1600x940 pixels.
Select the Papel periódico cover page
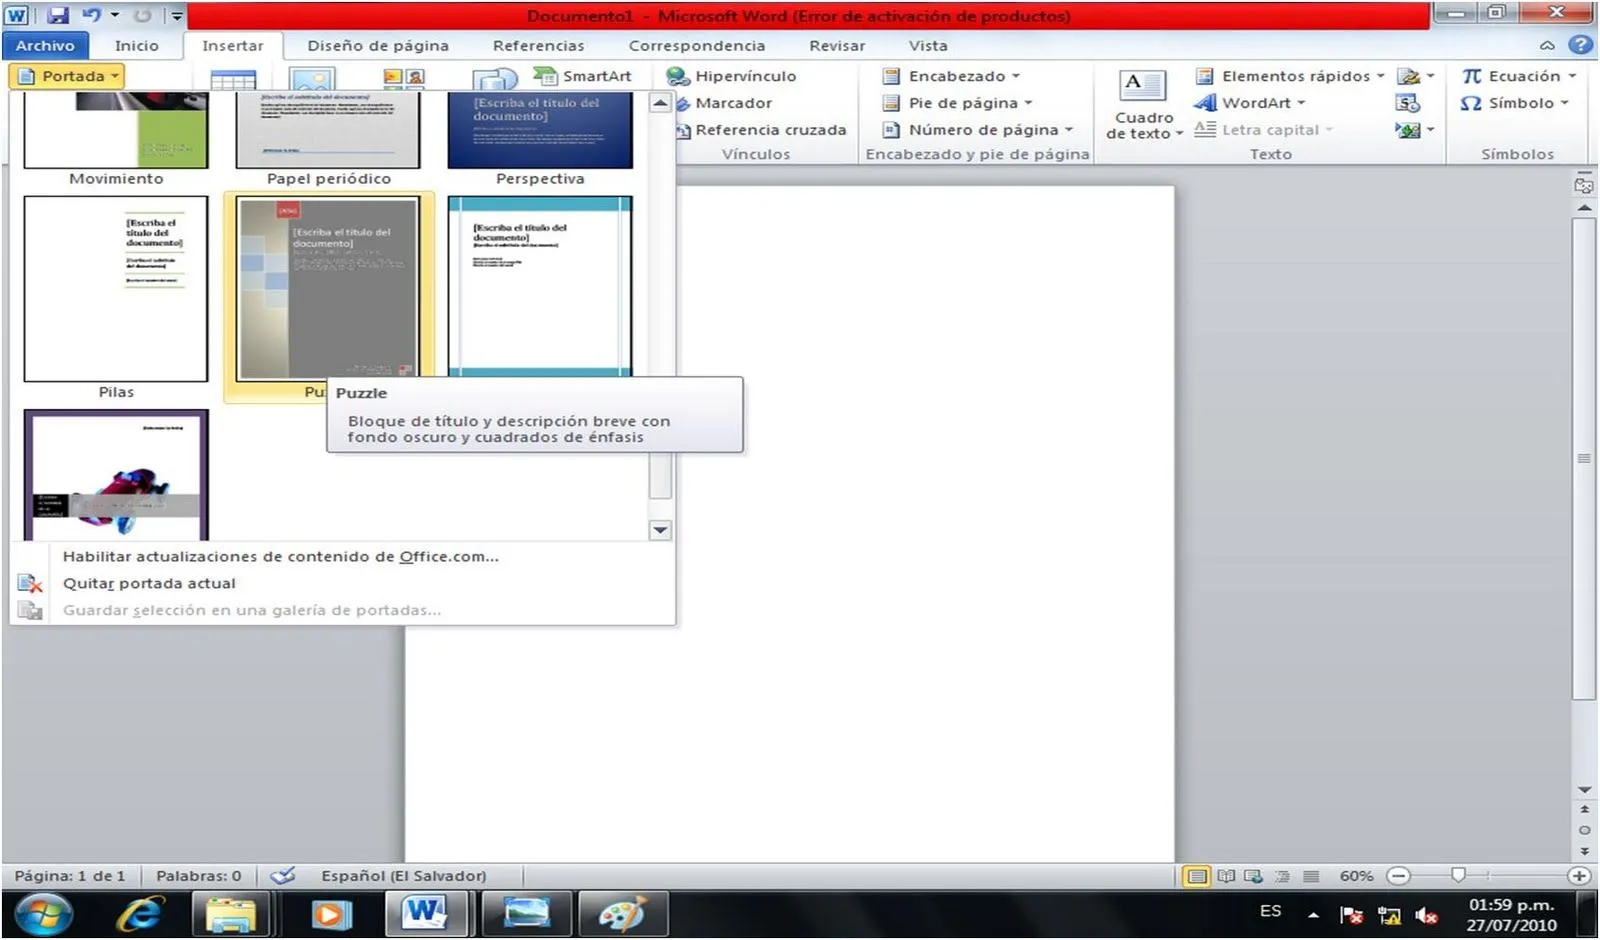(x=328, y=130)
